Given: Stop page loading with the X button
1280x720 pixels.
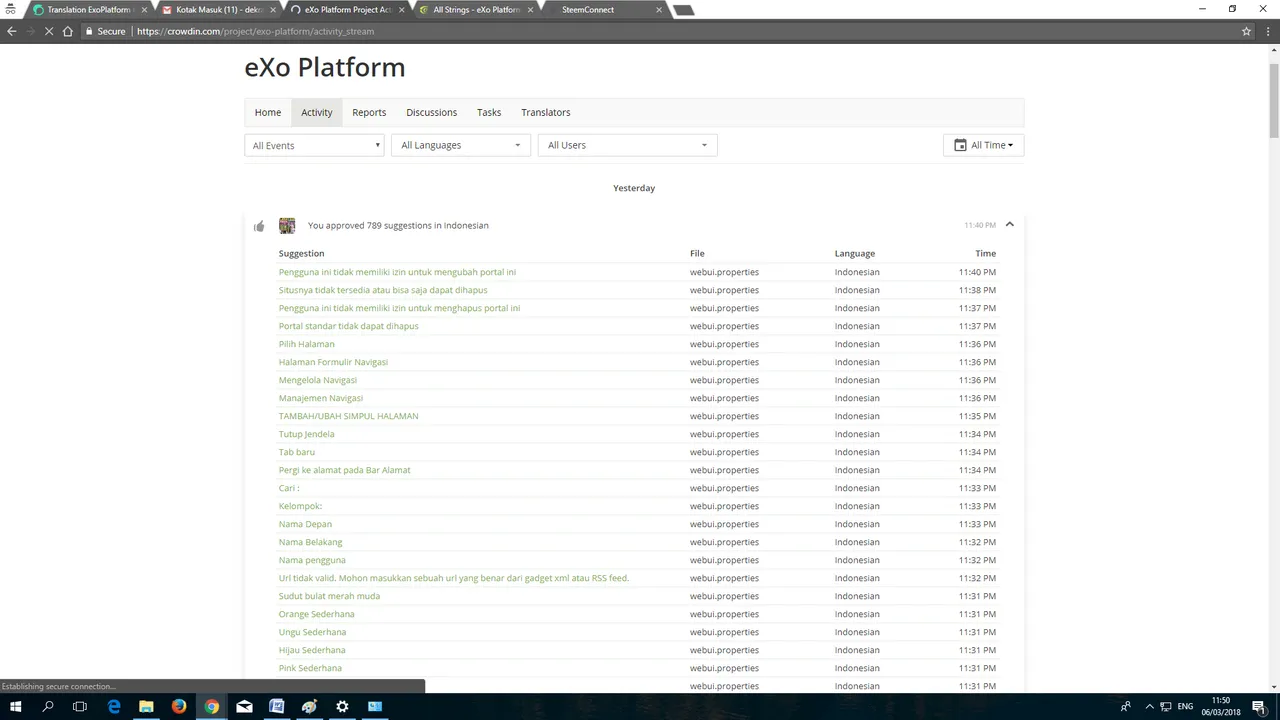Looking at the screenshot, I should click(x=50, y=31).
